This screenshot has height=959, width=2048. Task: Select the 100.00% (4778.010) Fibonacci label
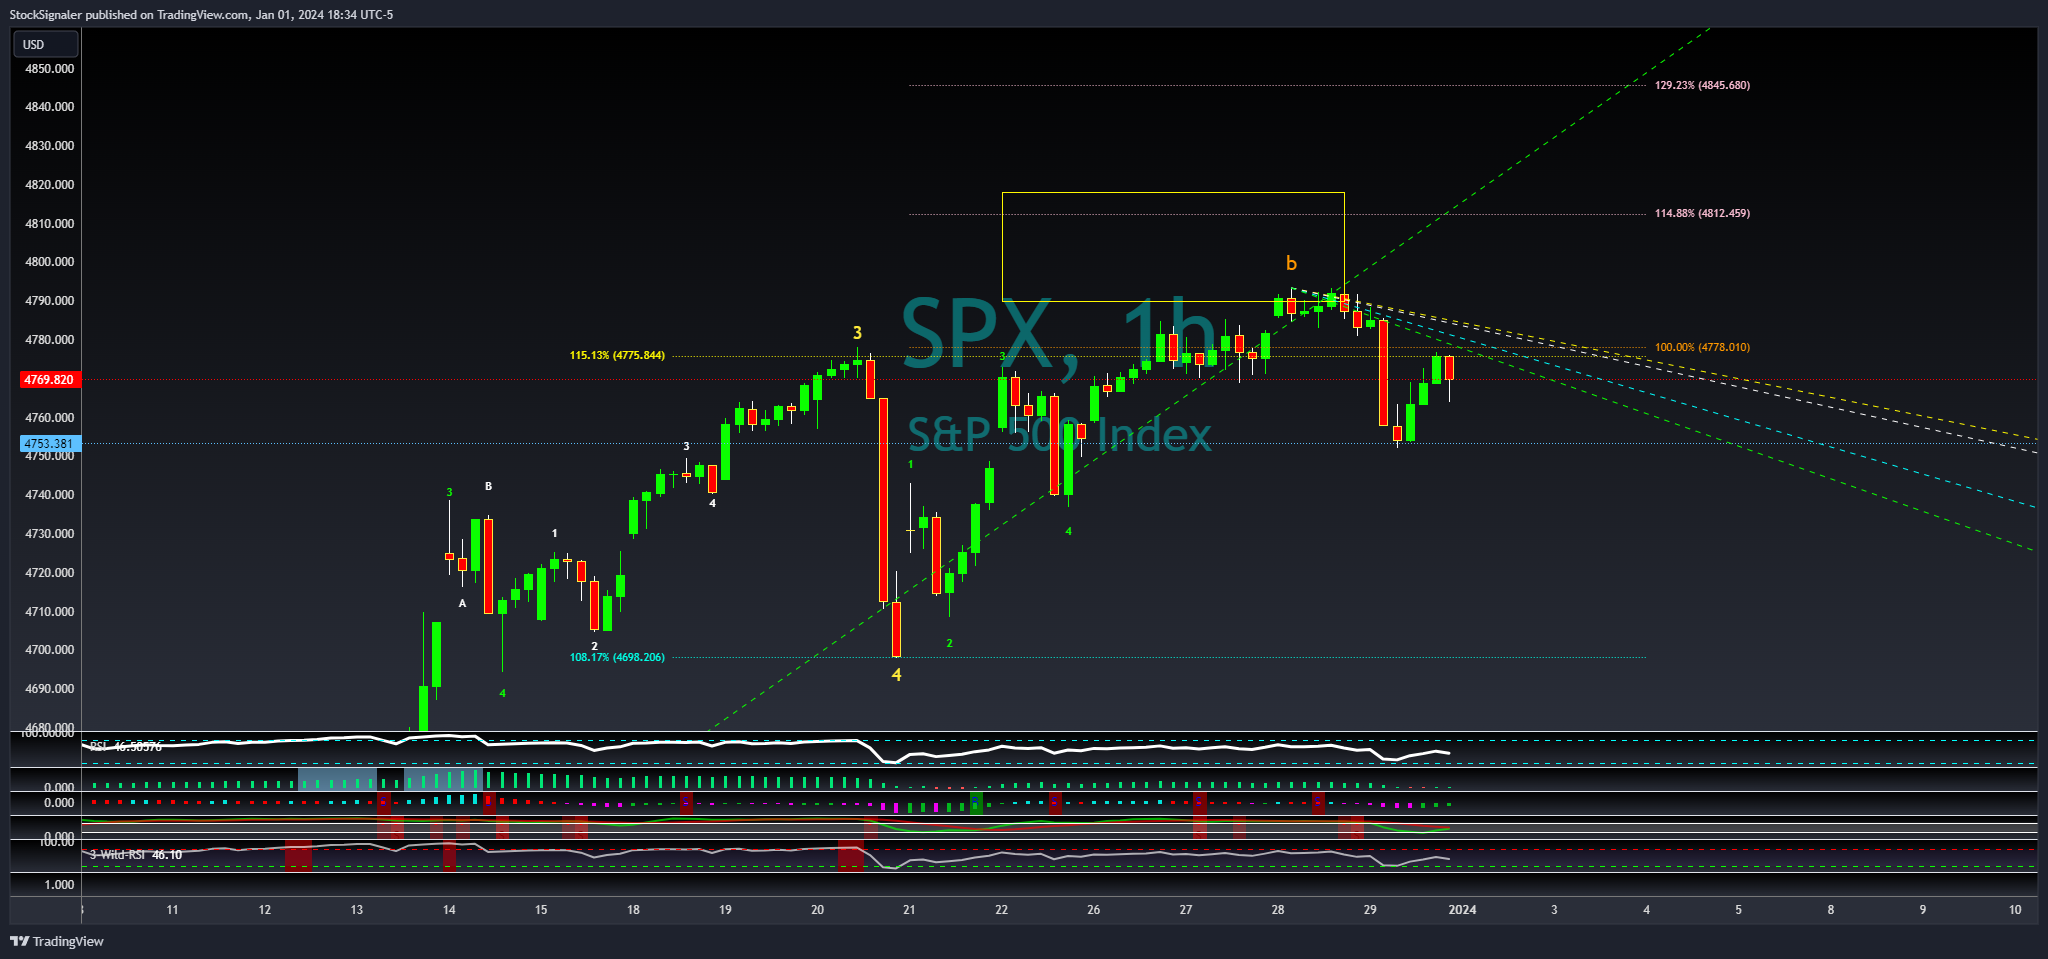(x=1702, y=348)
